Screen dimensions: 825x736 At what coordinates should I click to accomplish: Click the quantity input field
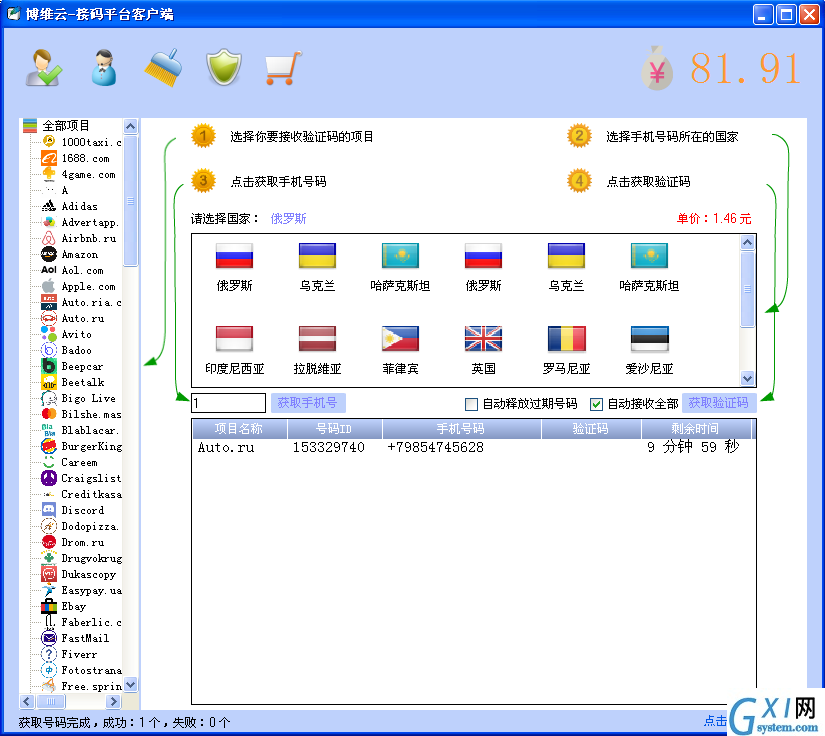pyautogui.click(x=228, y=403)
